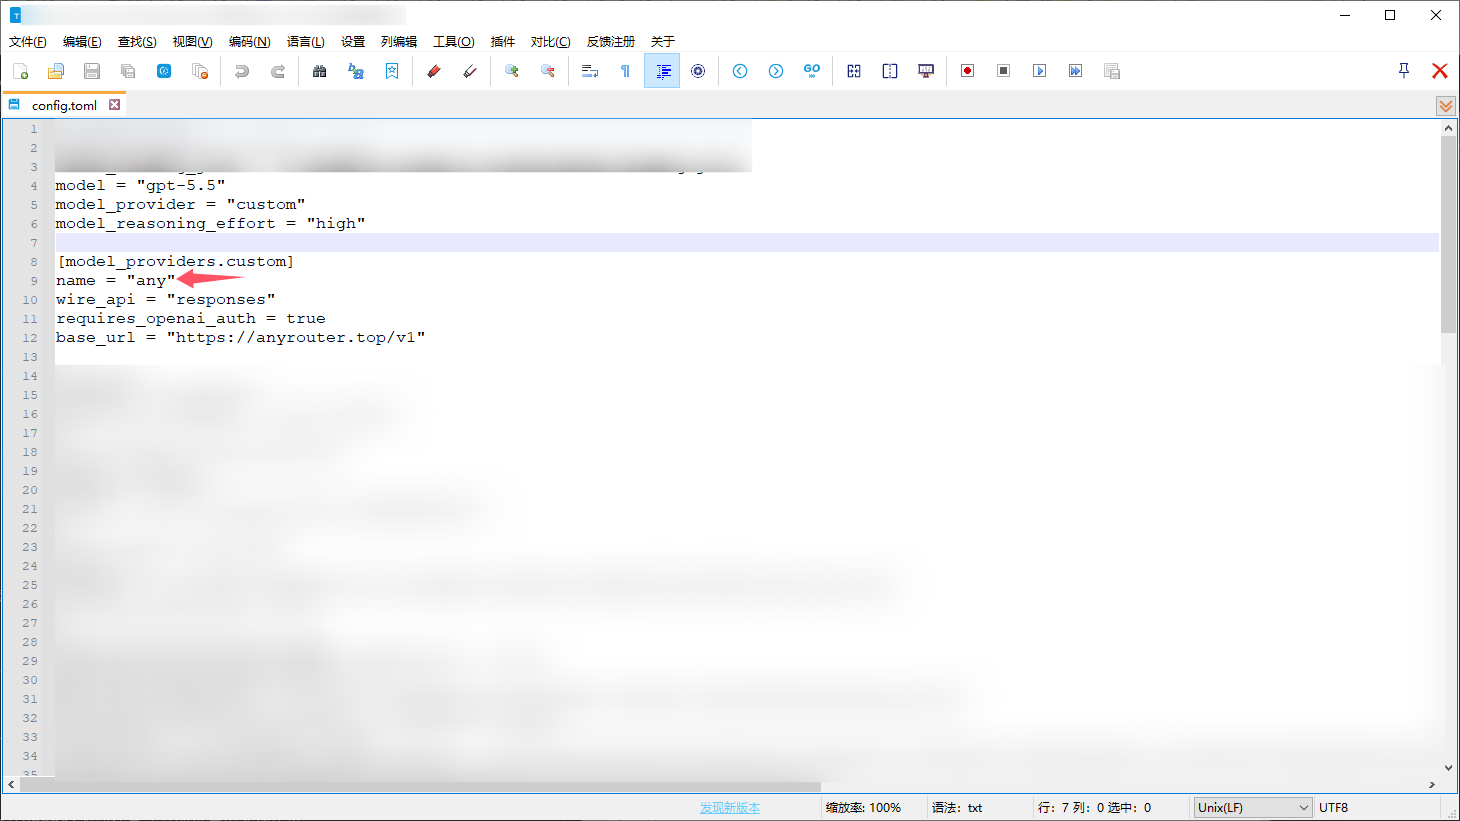Screen dimensions: 1460x821
Task: Open the 编辑(E) menu
Action: pyautogui.click(x=82, y=41)
